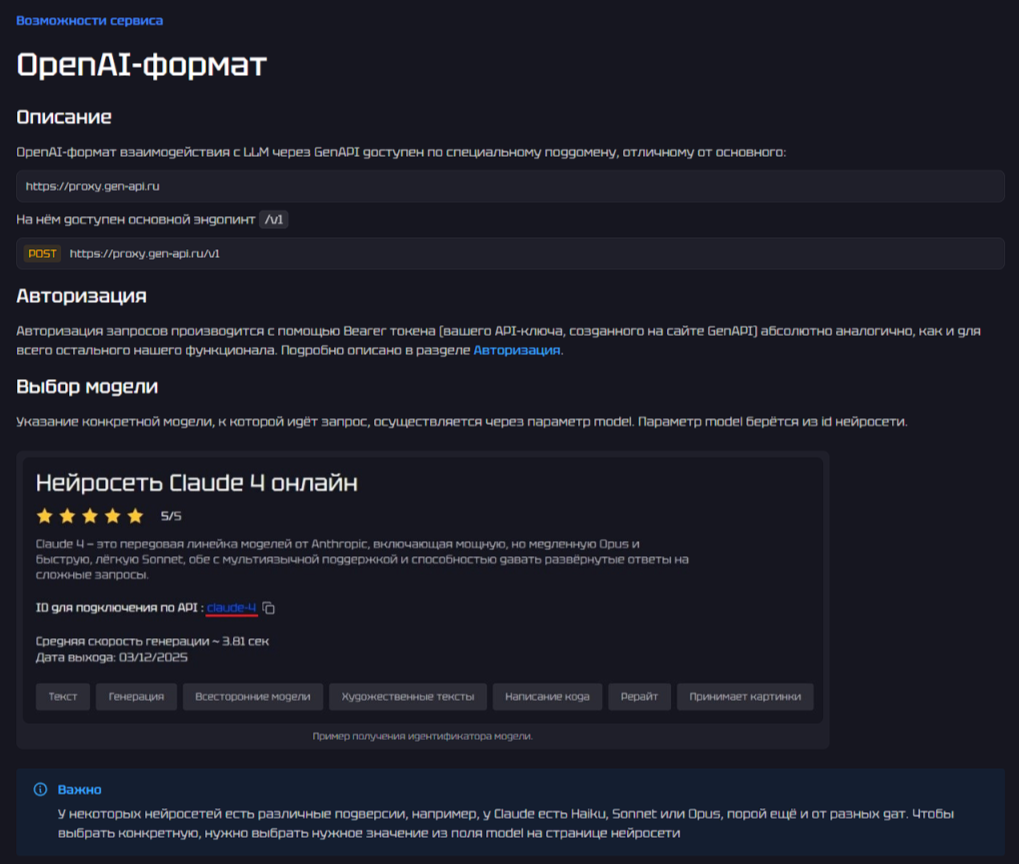The height and width of the screenshot is (864, 1019).
Task: Pick the Художественные тексты tag
Action: coord(408,697)
